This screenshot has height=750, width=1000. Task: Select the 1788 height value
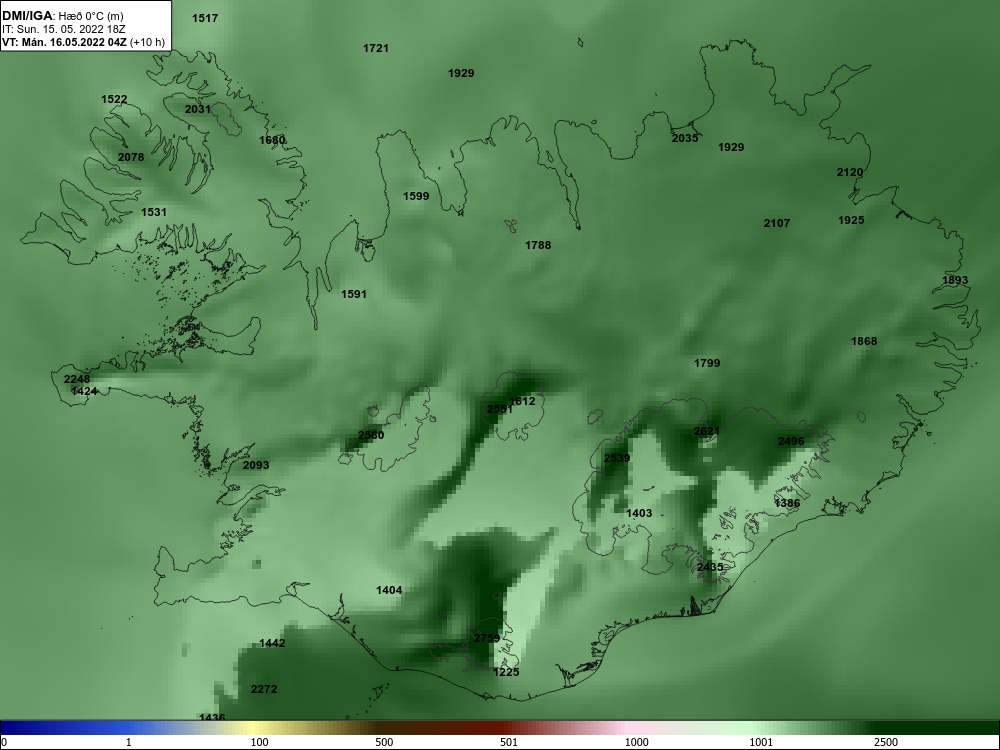coord(538,245)
